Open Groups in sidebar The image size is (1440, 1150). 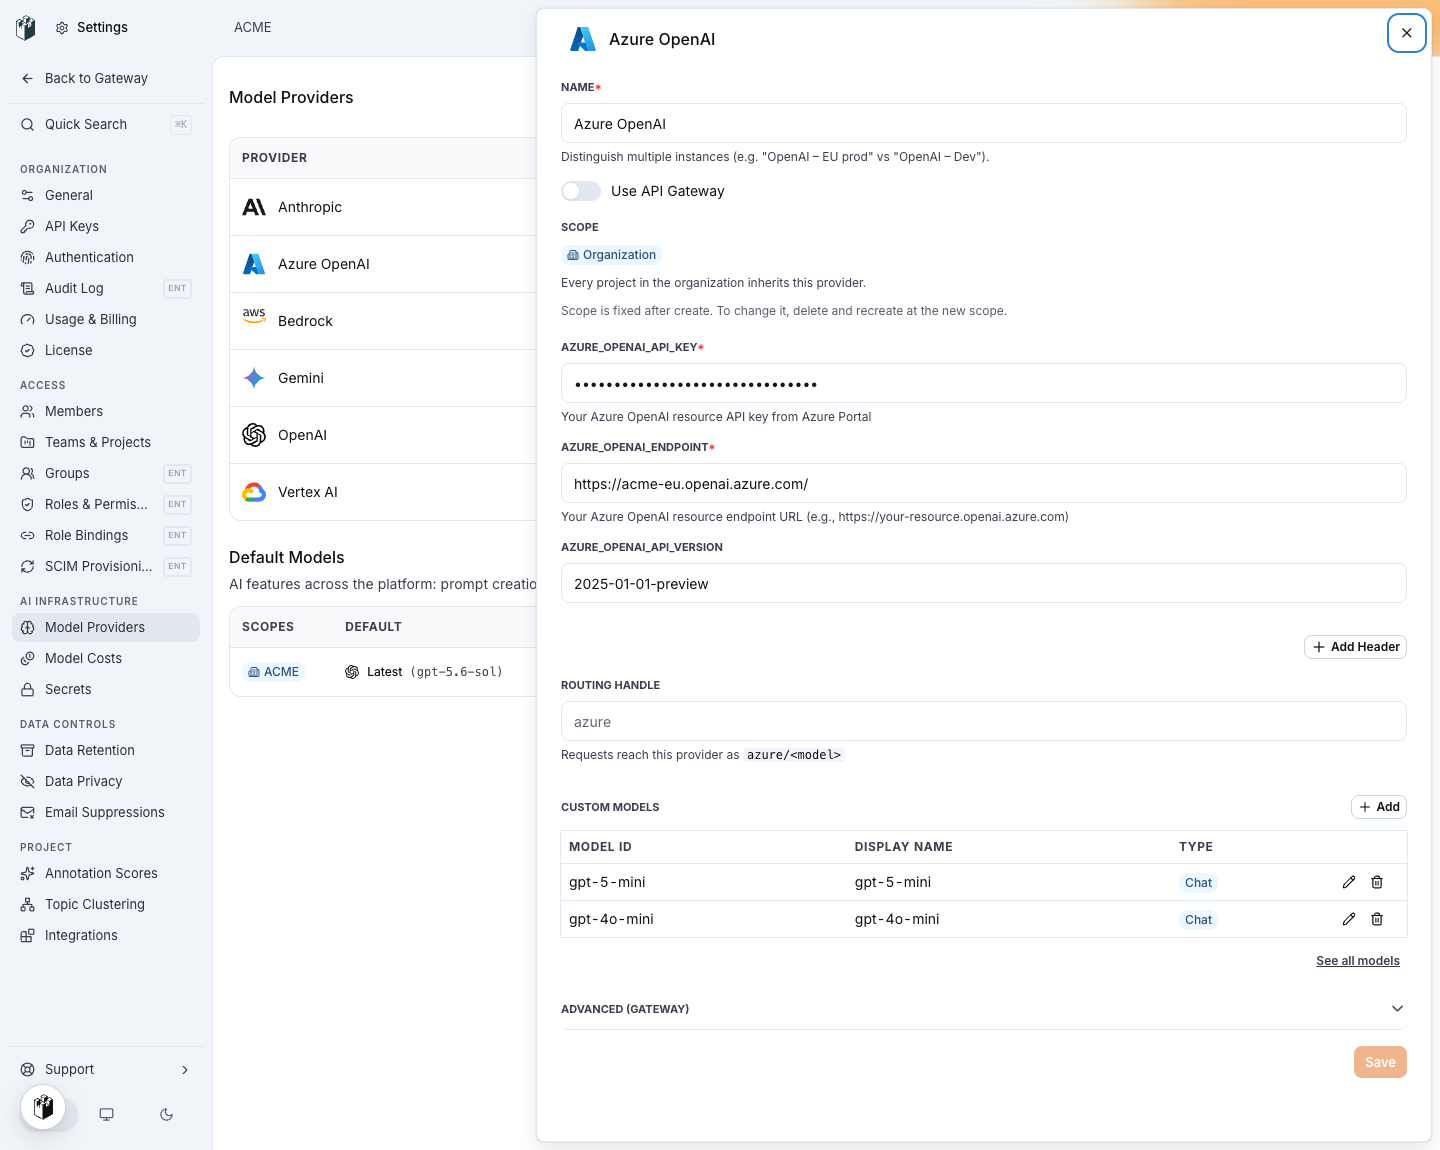(x=105, y=473)
